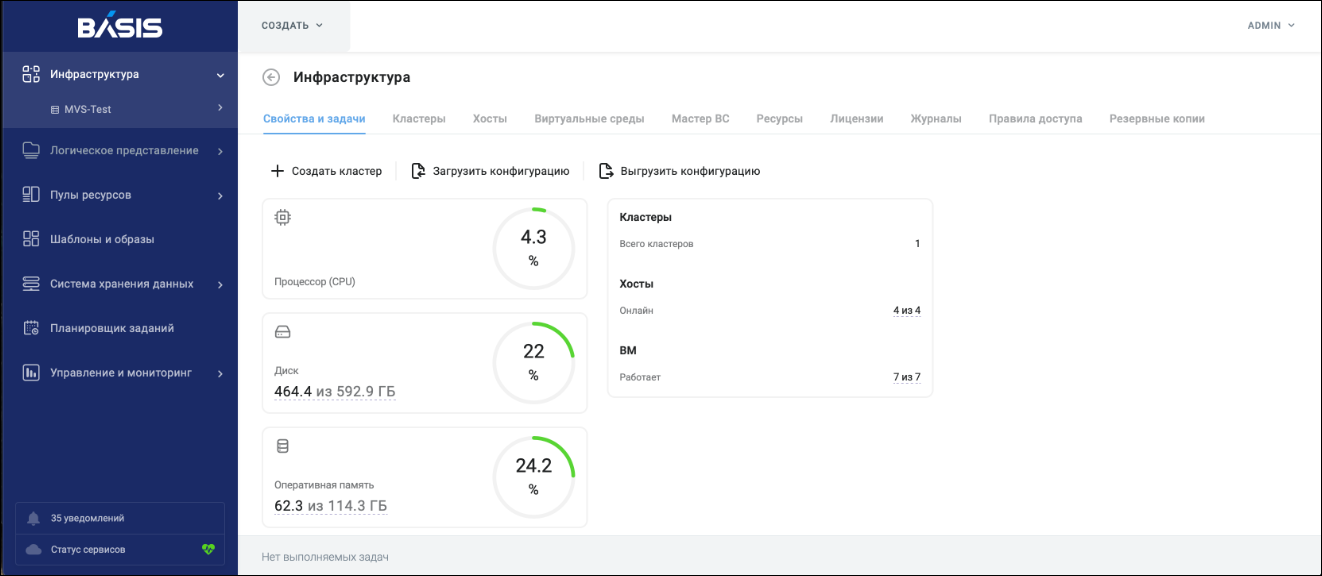Click the Basis logo
1322x576 pixels.
119,27
